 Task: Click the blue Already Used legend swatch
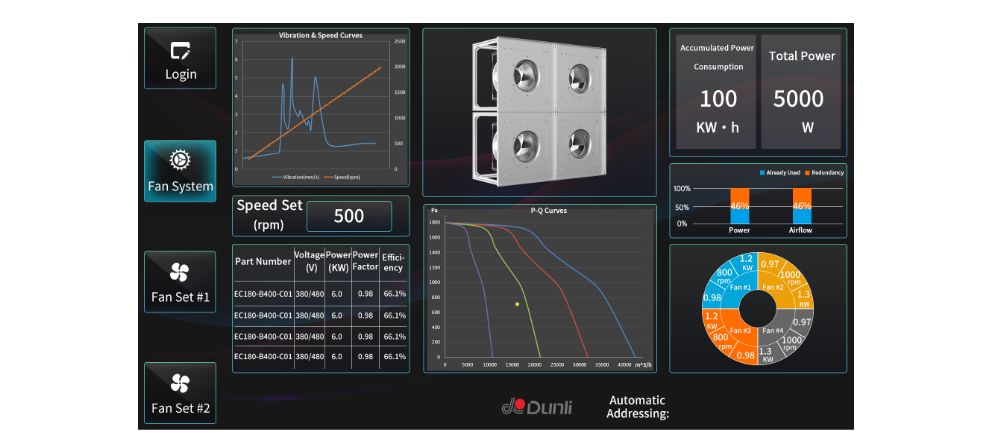[x=763, y=173]
